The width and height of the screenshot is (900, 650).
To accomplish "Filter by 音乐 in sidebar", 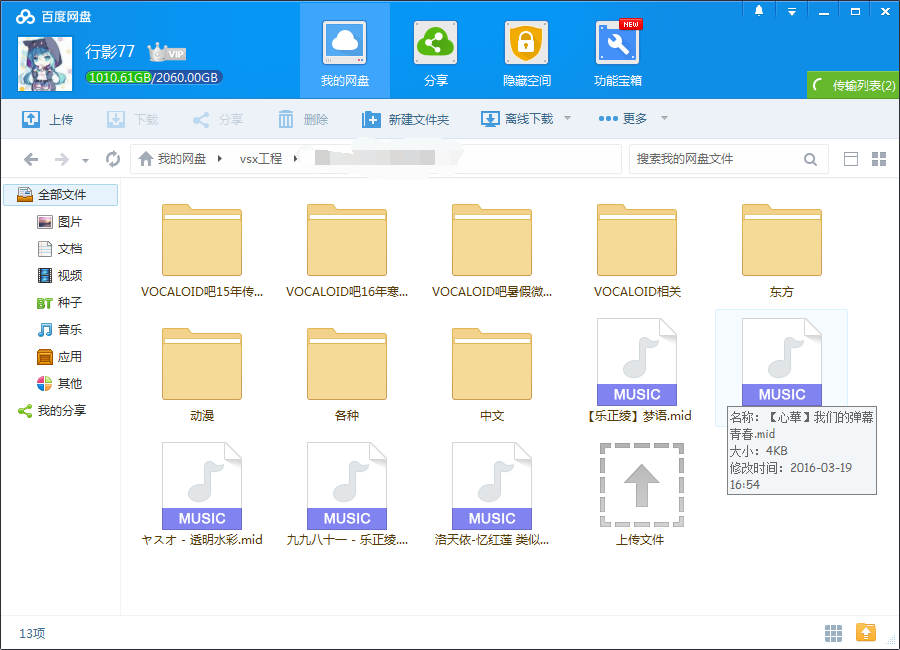I will (x=60, y=330).
